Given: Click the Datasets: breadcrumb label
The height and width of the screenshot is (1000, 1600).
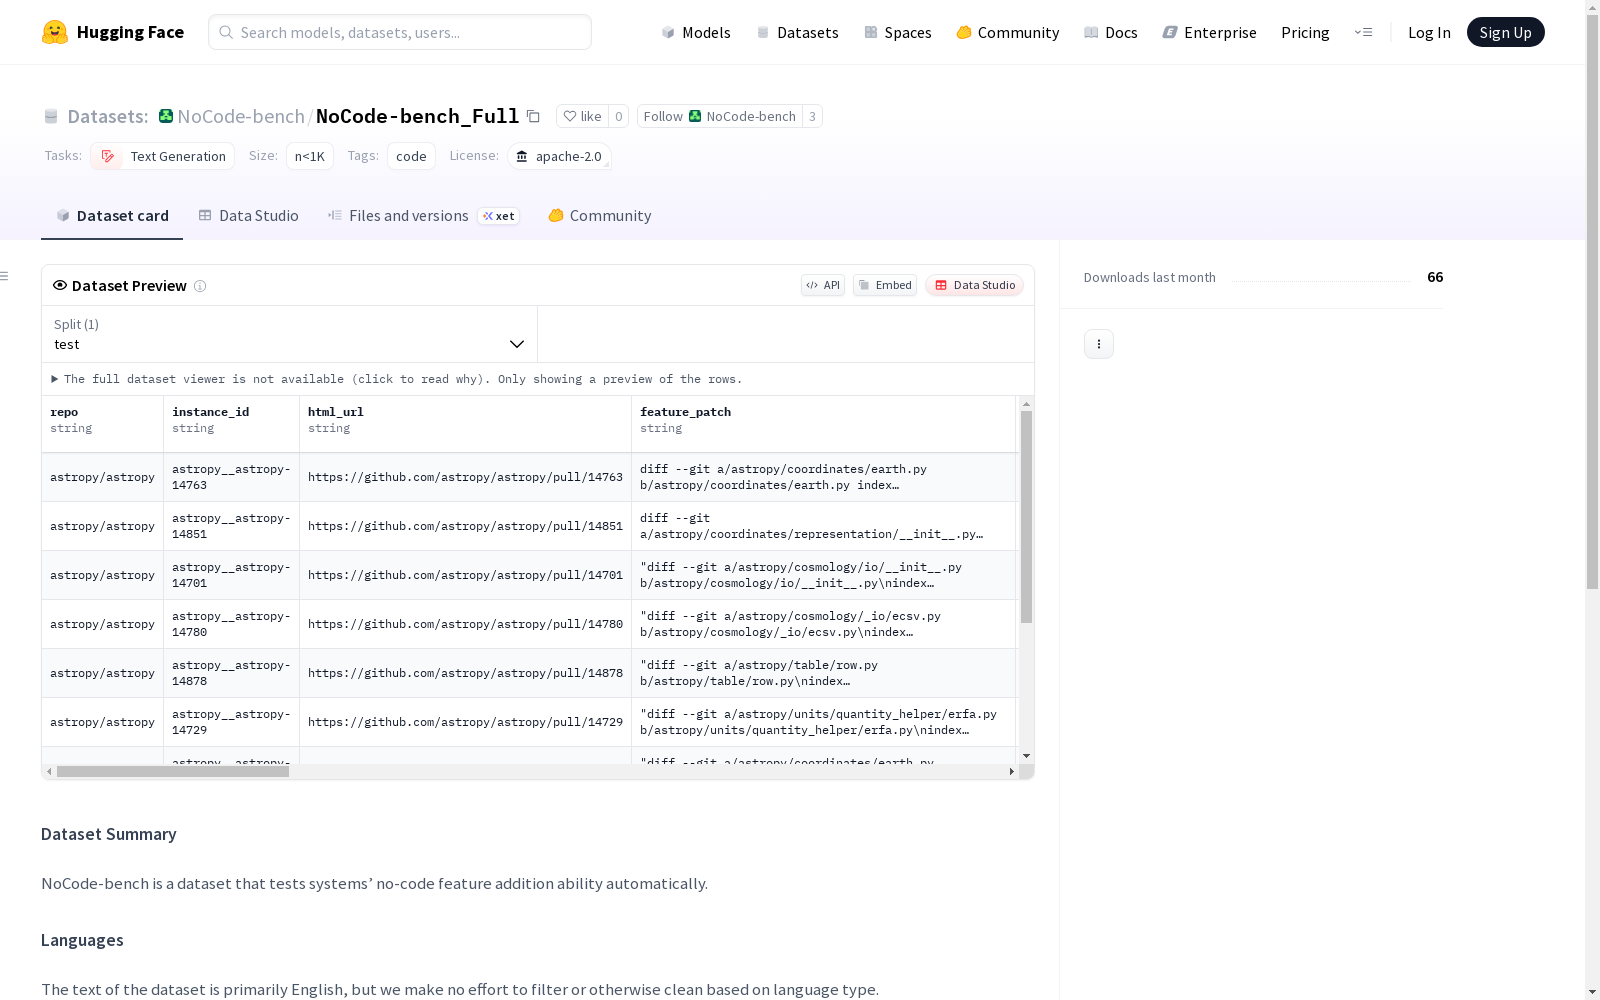Looking at the screenshot, I should point(108,116).
